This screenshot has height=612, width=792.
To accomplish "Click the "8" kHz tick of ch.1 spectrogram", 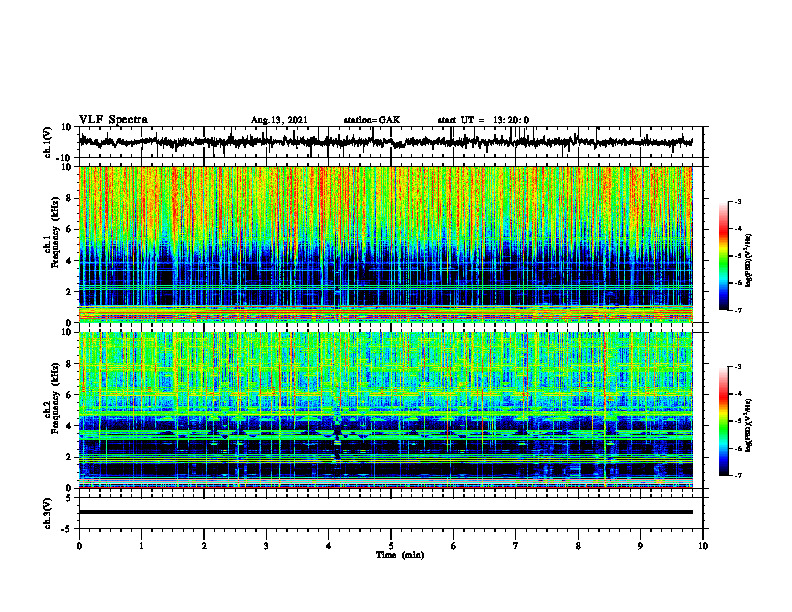I will pos(71,198).
